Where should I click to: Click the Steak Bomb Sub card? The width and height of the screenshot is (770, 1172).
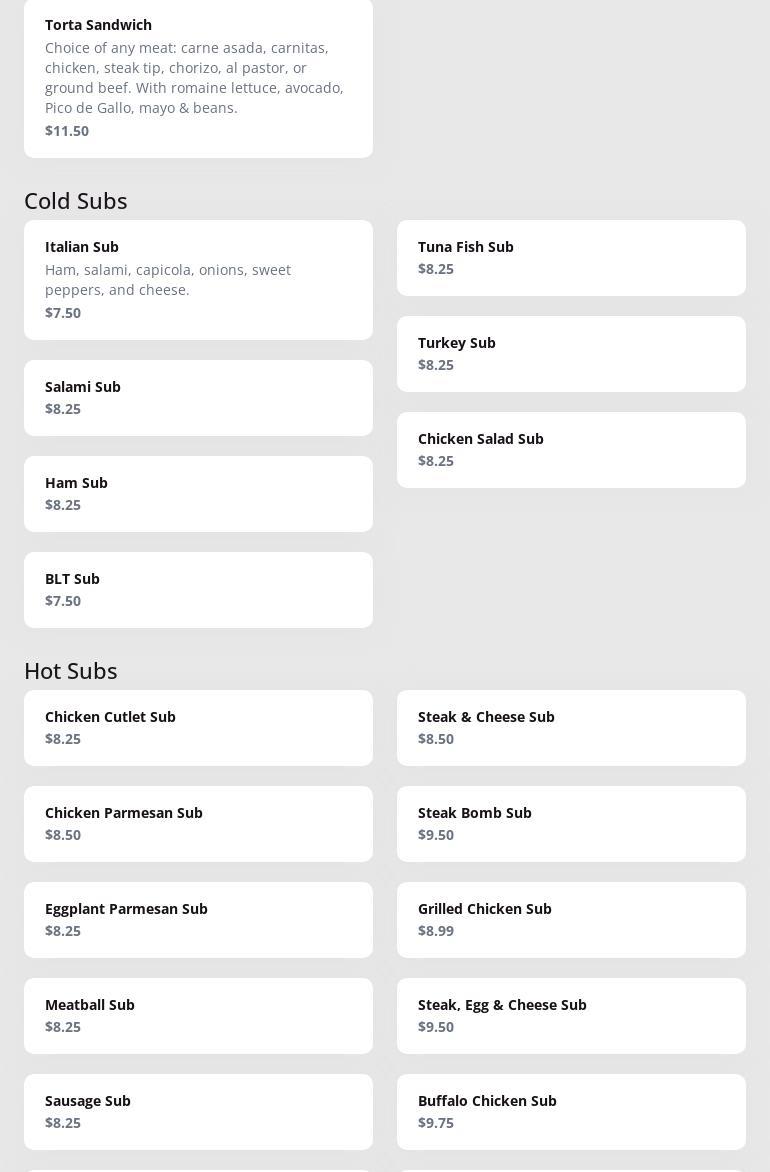pyautogui.click(x=571, y=823)
